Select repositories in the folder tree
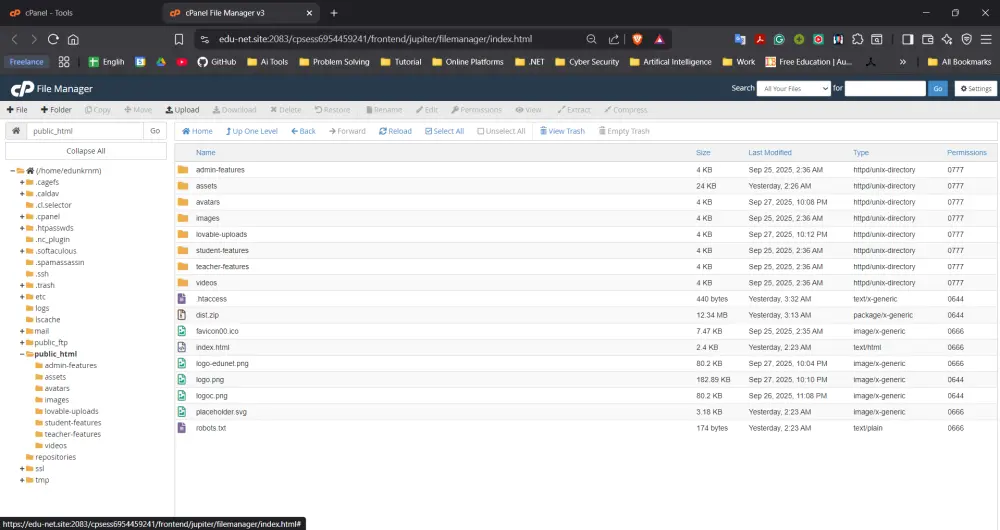Viewport: 1000px width, 530px height. [x=55, y=457]
